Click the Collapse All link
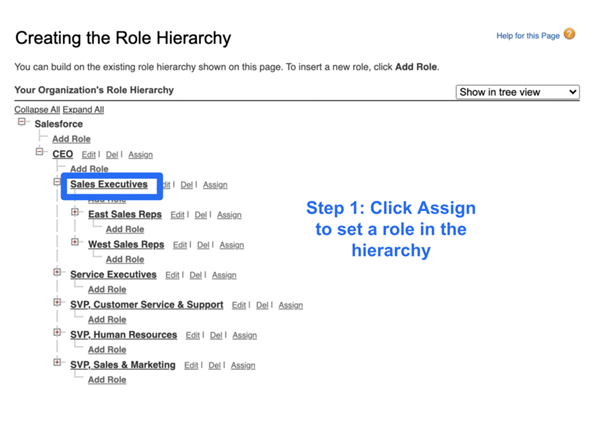 click(x=36, y=109)
